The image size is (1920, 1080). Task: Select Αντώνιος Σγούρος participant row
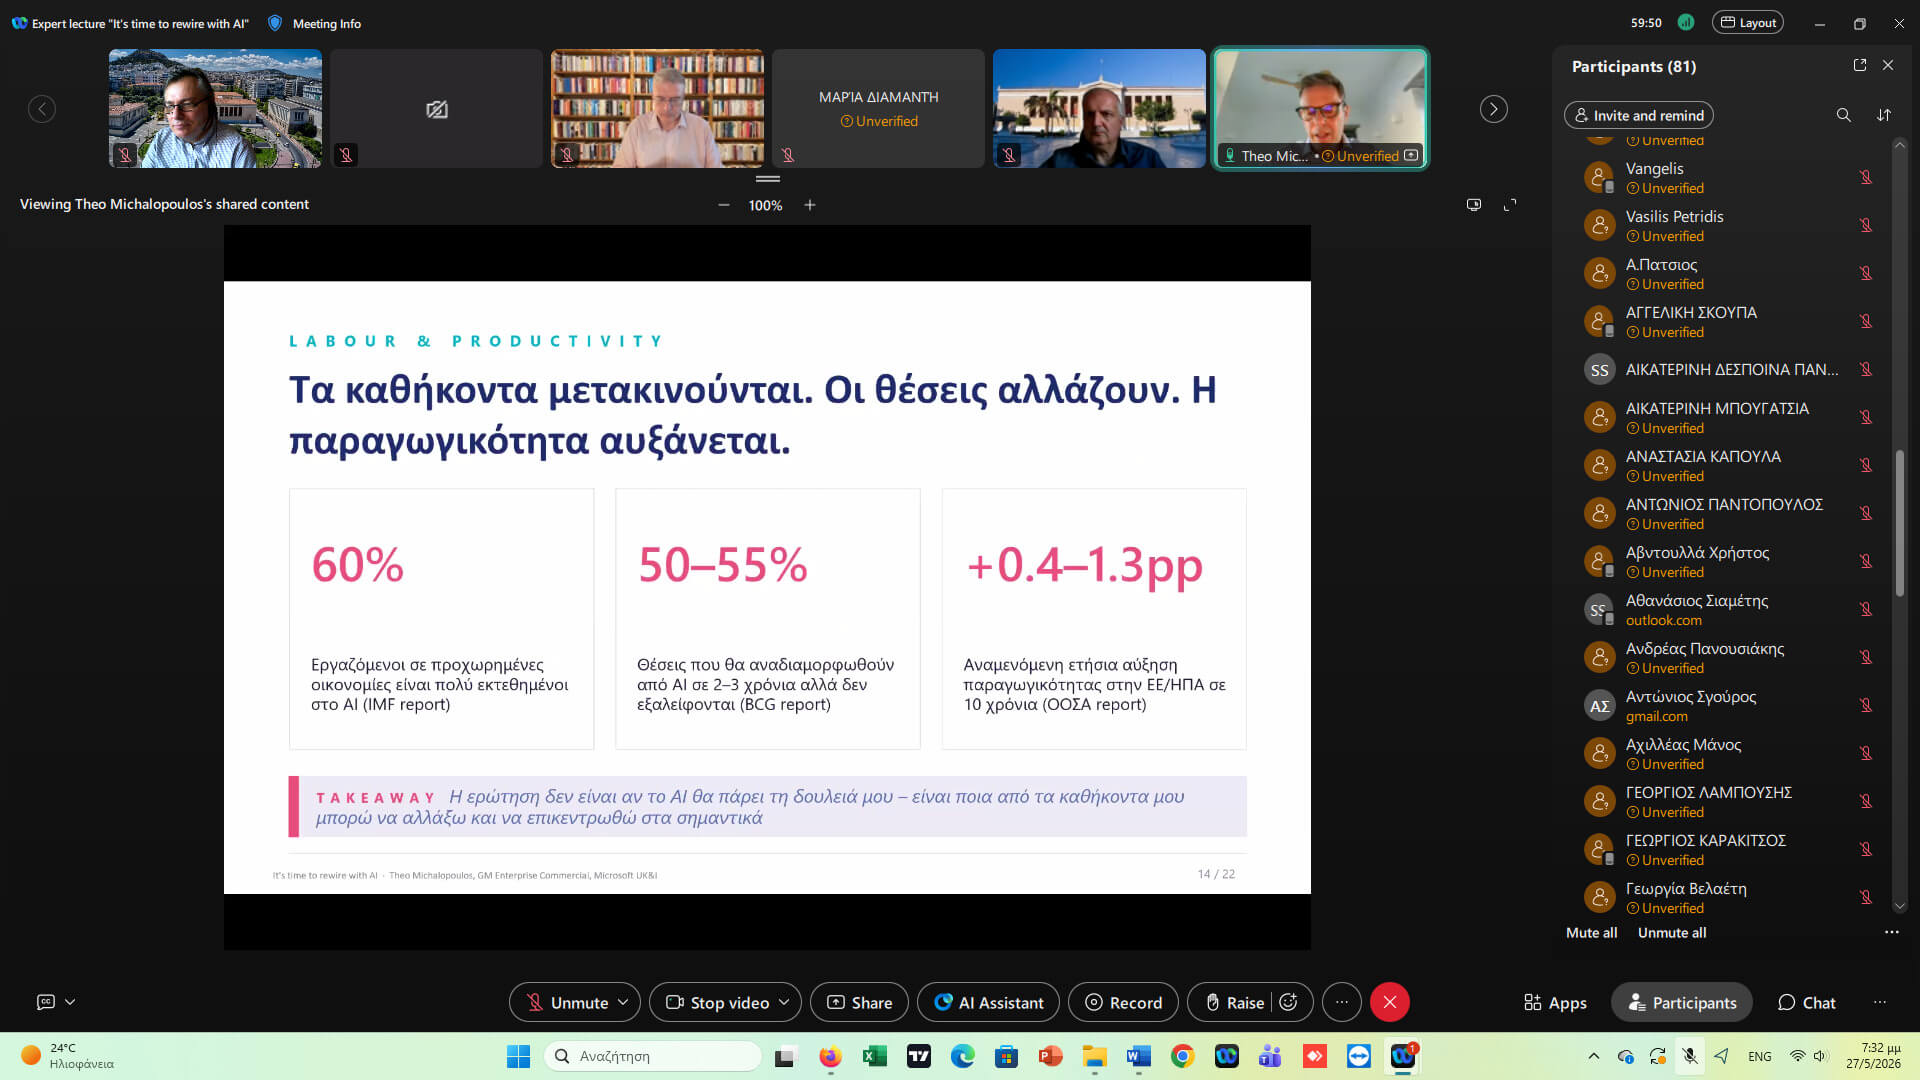pyautogui.click(x=1728, y=705)
